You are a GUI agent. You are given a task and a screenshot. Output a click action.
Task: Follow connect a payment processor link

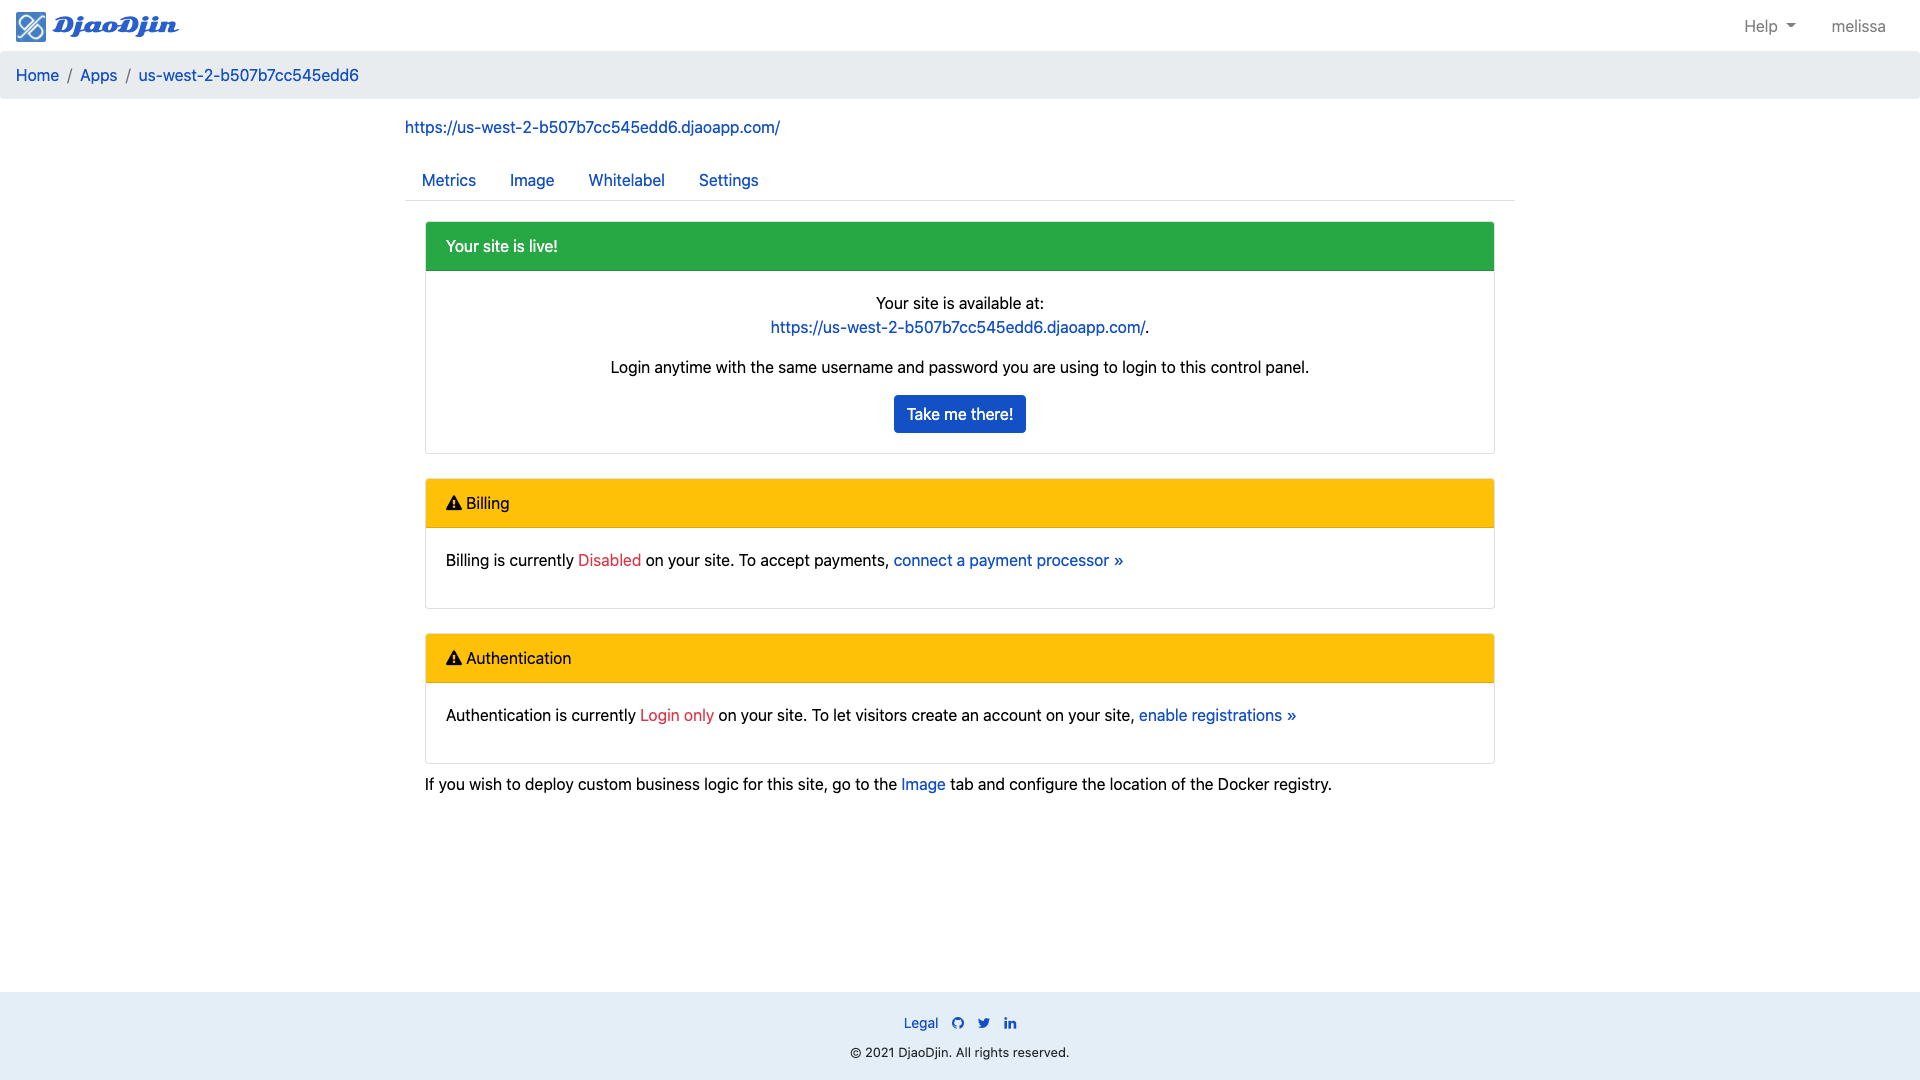click(1008, 560)
